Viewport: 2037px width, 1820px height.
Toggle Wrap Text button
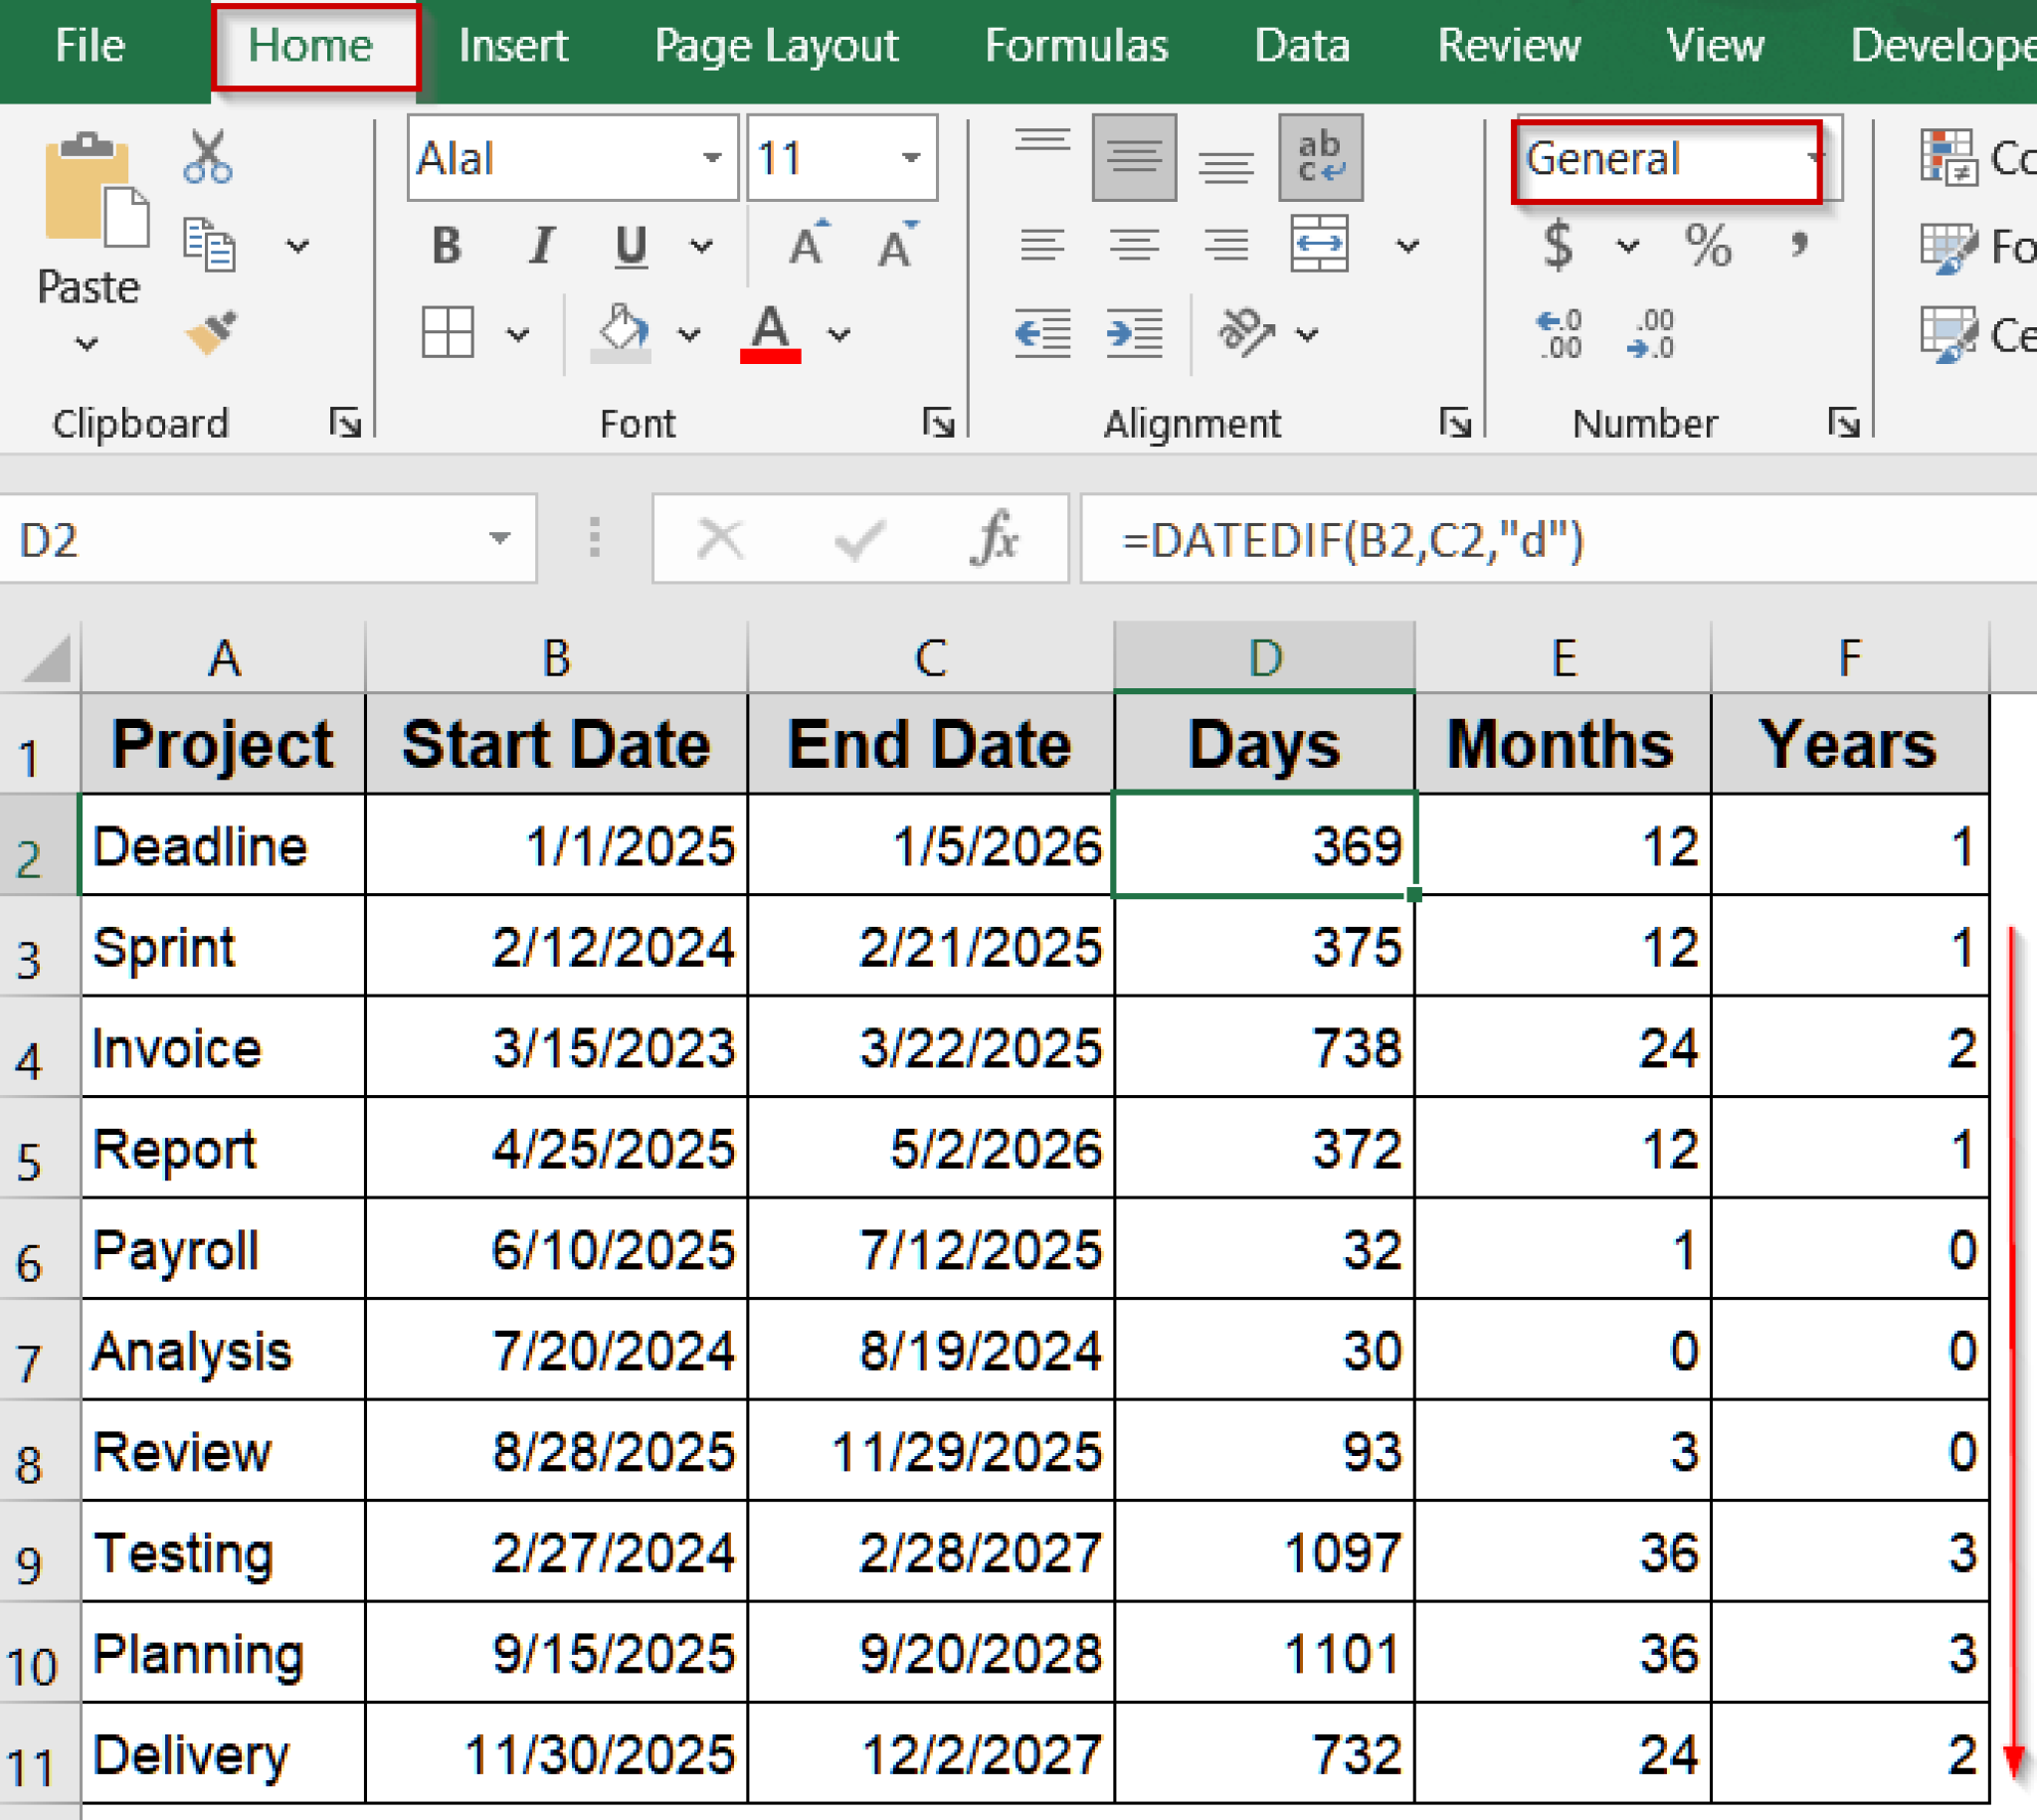(x=1319, y=158)
